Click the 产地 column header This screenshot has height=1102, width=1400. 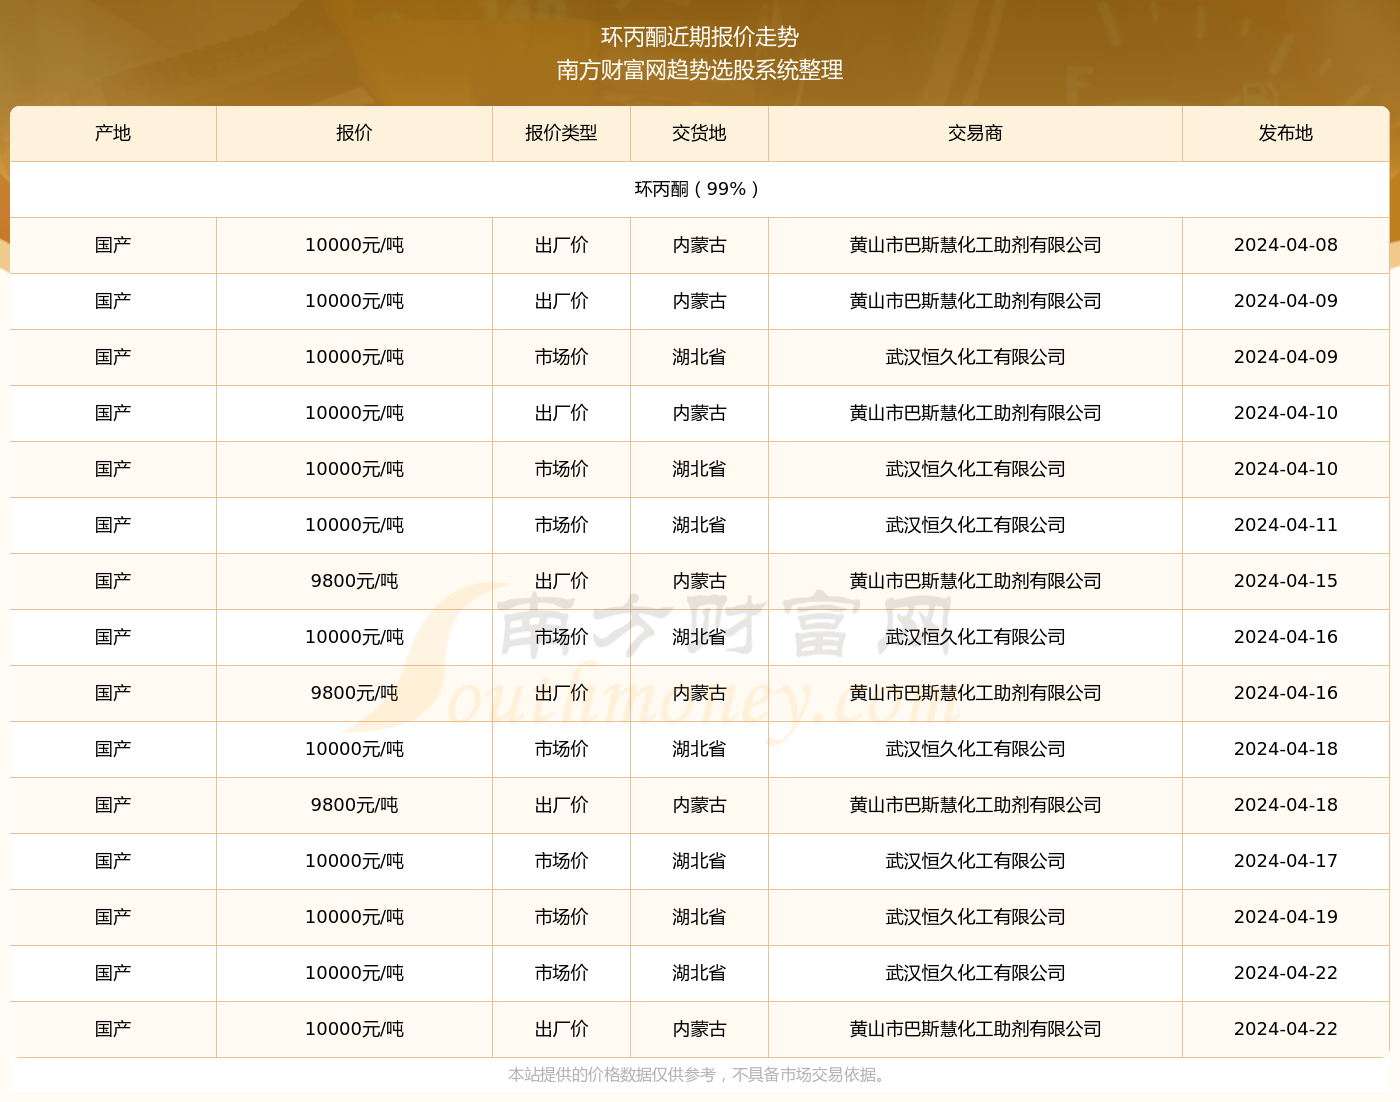113,133
